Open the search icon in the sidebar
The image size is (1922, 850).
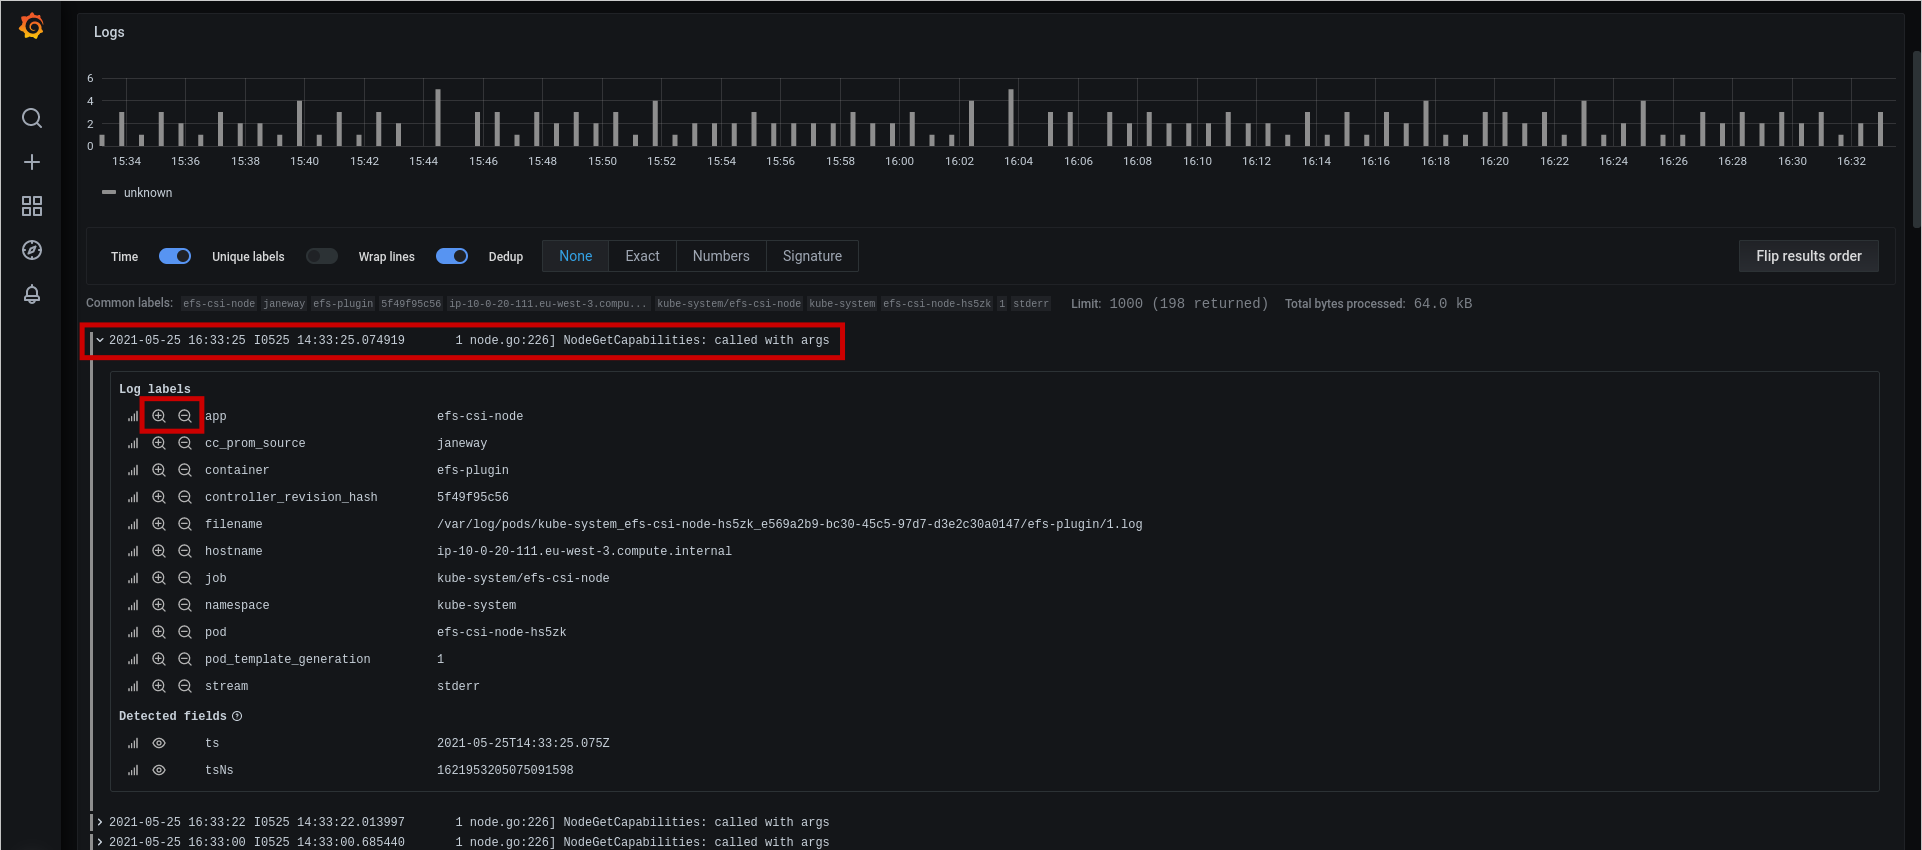pos(32,118)
